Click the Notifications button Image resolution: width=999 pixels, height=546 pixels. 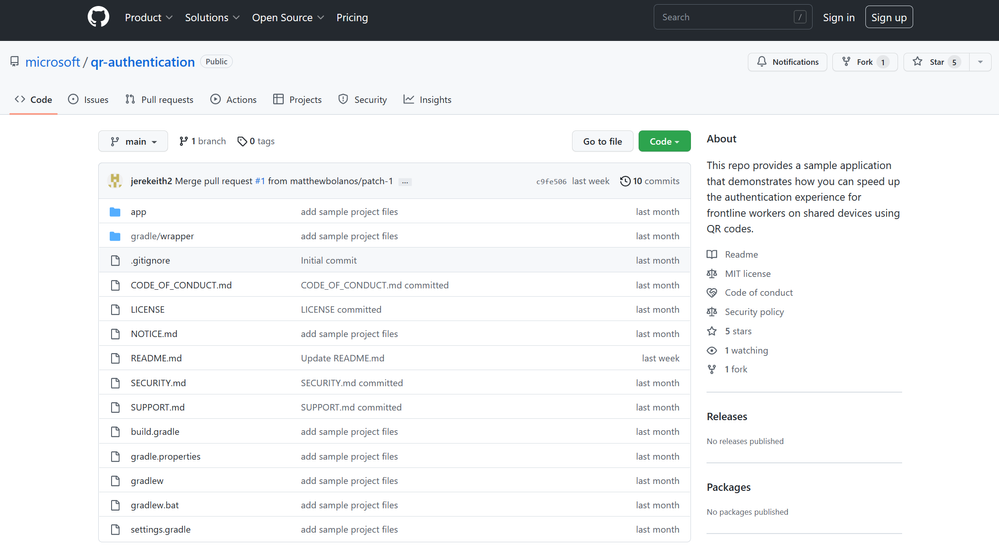787,62
